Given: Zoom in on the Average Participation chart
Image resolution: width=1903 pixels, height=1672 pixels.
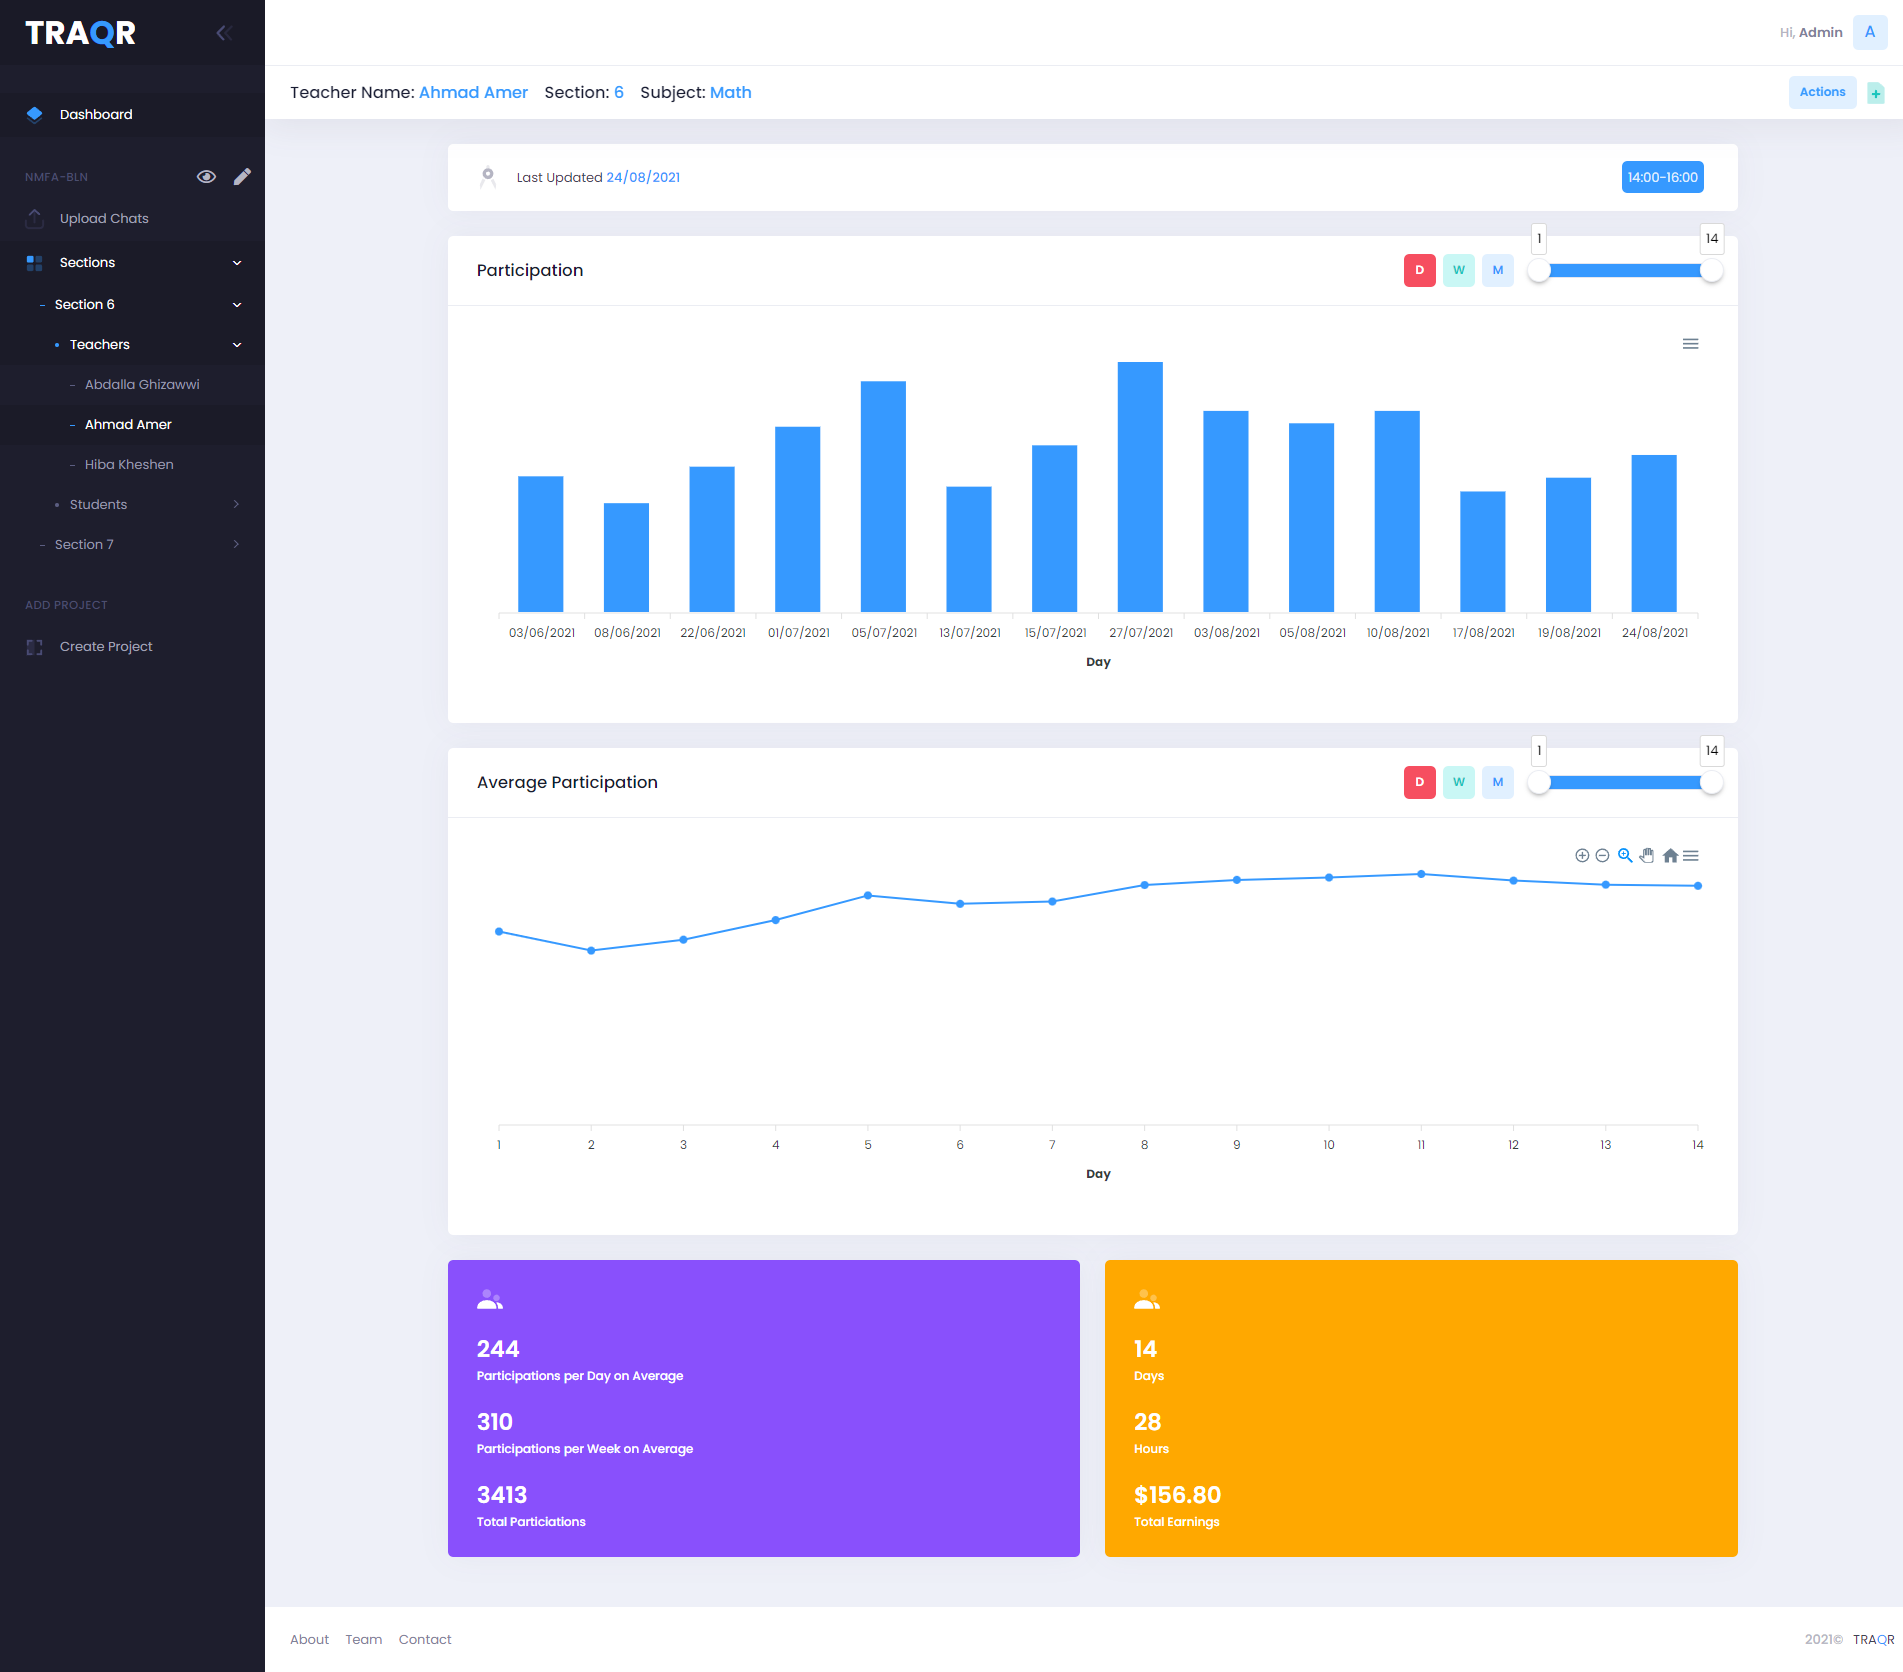Looking at the screenshot, I should pyautogui.click(x=1582, y=856).
